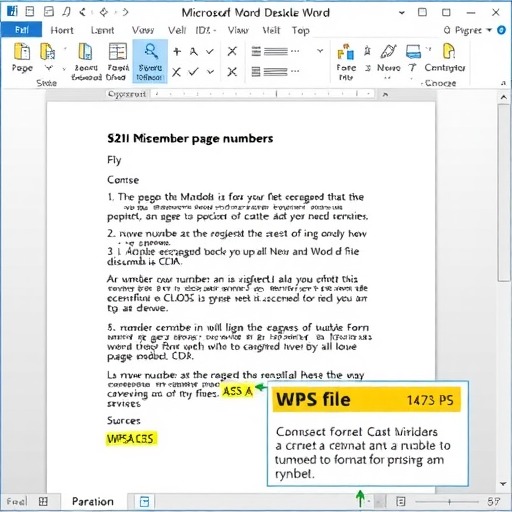Click the 'Fly' line in document
Screen dimensions: 512x512
pyautogui.click(x=114, y=160)
